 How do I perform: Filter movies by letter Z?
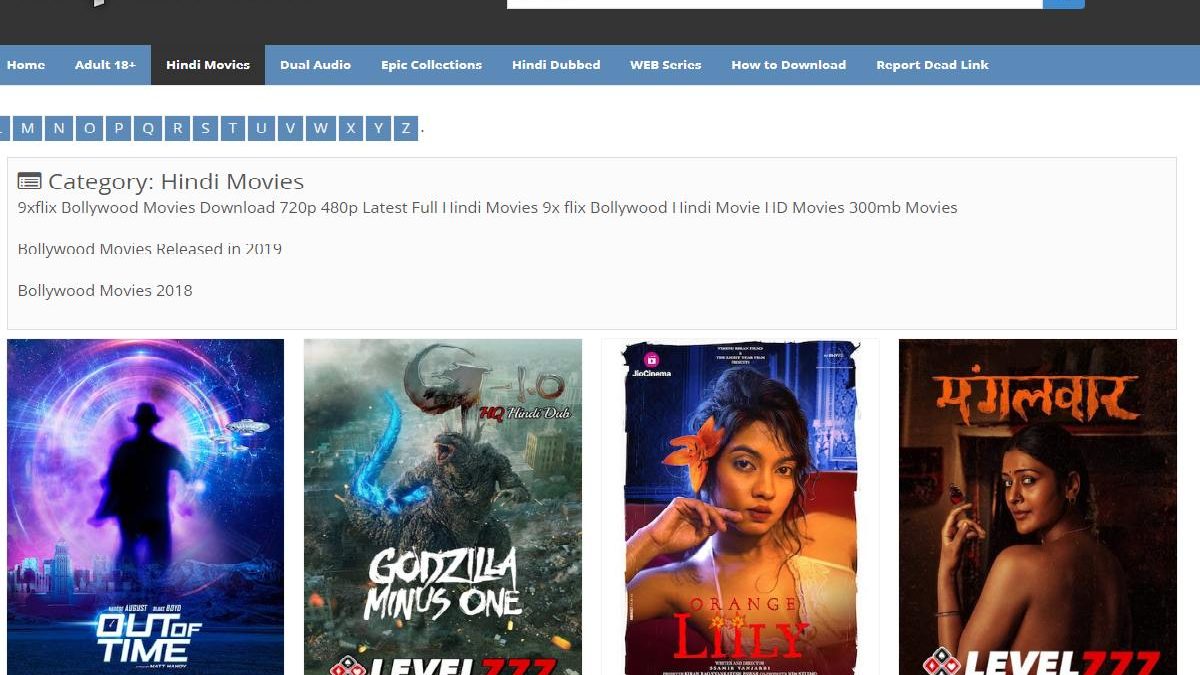pyautogui.click(x=405, y=128)
